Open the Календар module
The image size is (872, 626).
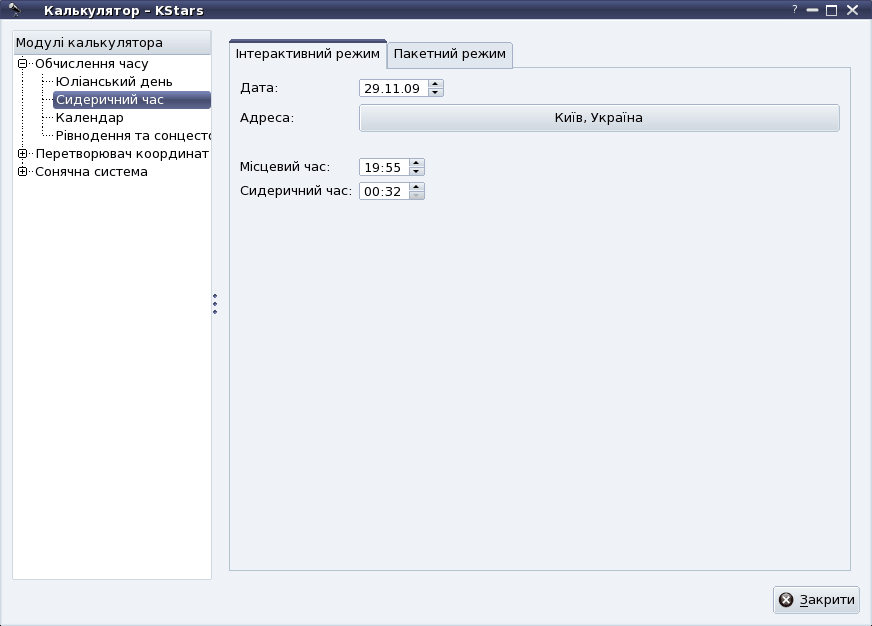click(89, 118)
